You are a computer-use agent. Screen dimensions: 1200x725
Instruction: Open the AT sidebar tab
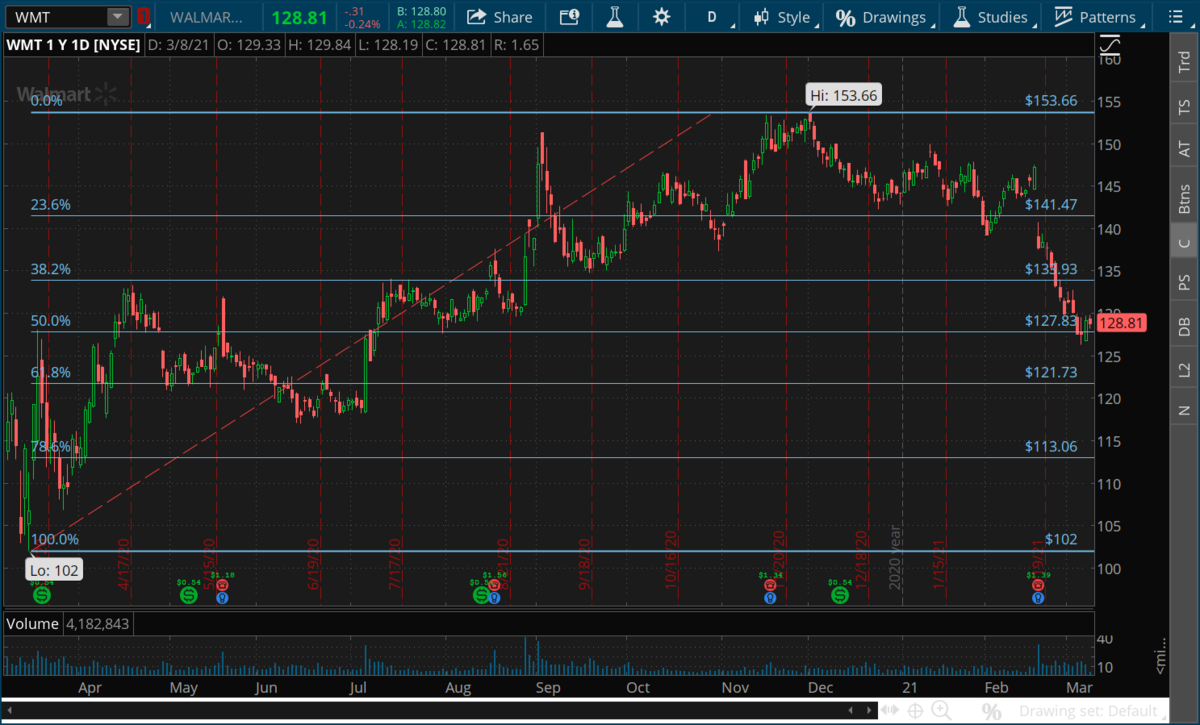1185,148
